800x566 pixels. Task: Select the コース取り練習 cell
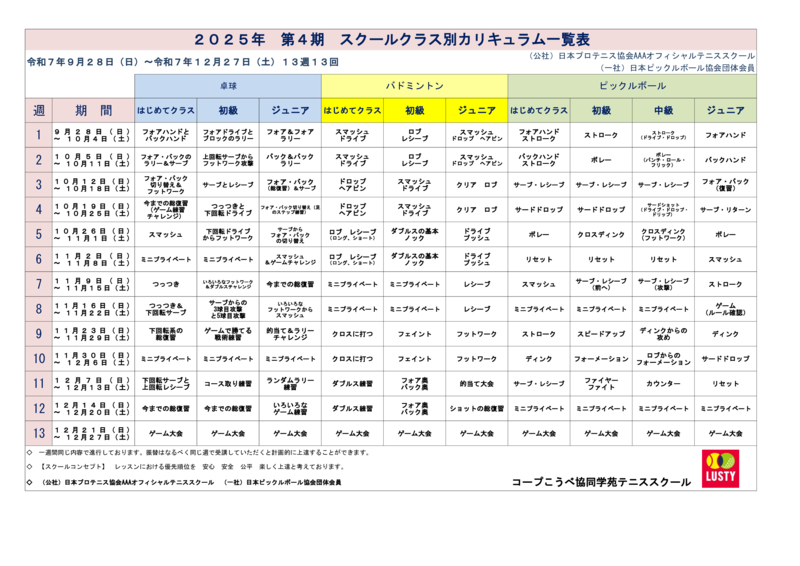pyautogui.click(x=227, y=383)
